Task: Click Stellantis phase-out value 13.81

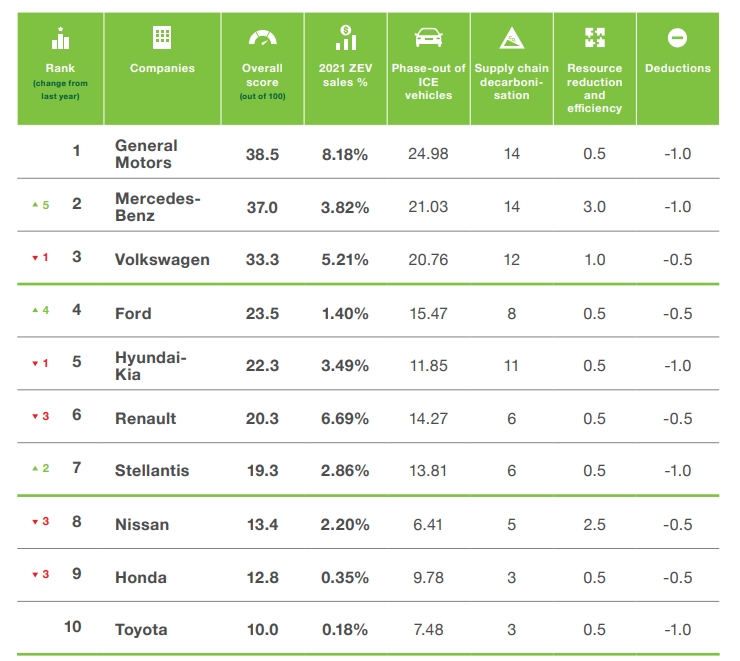Action: click(x=428, y=470)
